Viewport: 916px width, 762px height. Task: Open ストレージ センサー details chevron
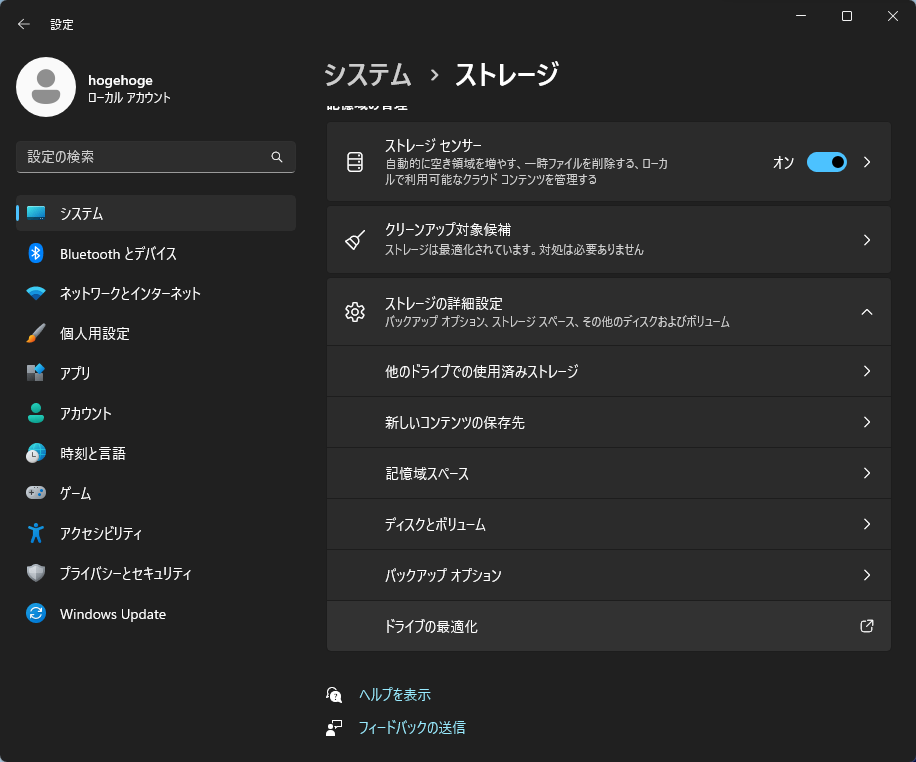[x=867, y=162]
